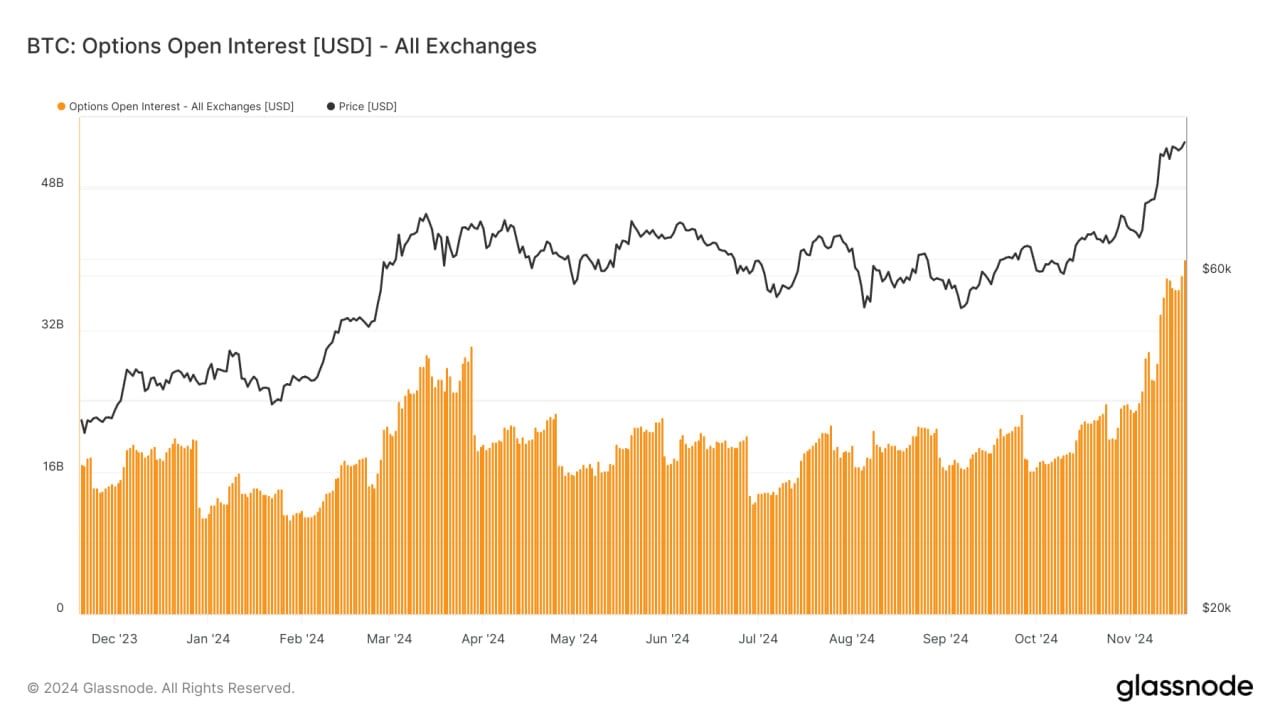This screenshot has height=720, width=1280.
Task: Click the Glassnode copyright notice
Action: coord(161,688)
